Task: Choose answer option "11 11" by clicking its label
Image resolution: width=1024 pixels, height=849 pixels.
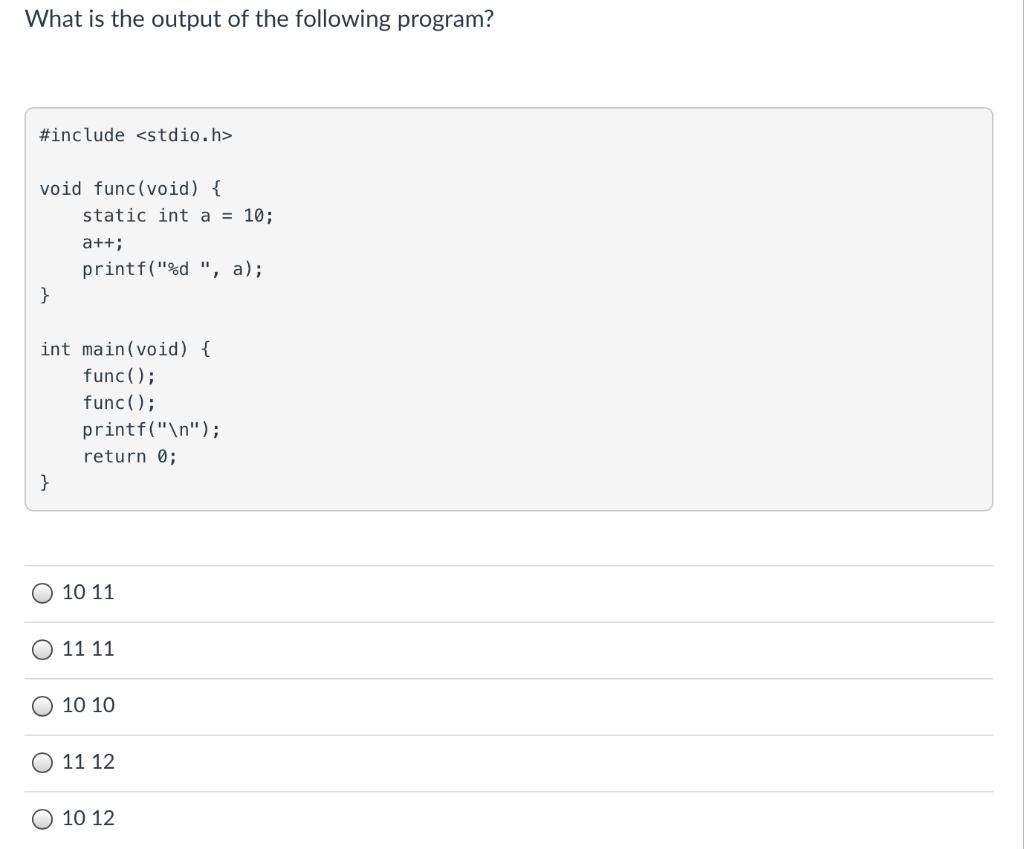Action: (x=86, y=648)
